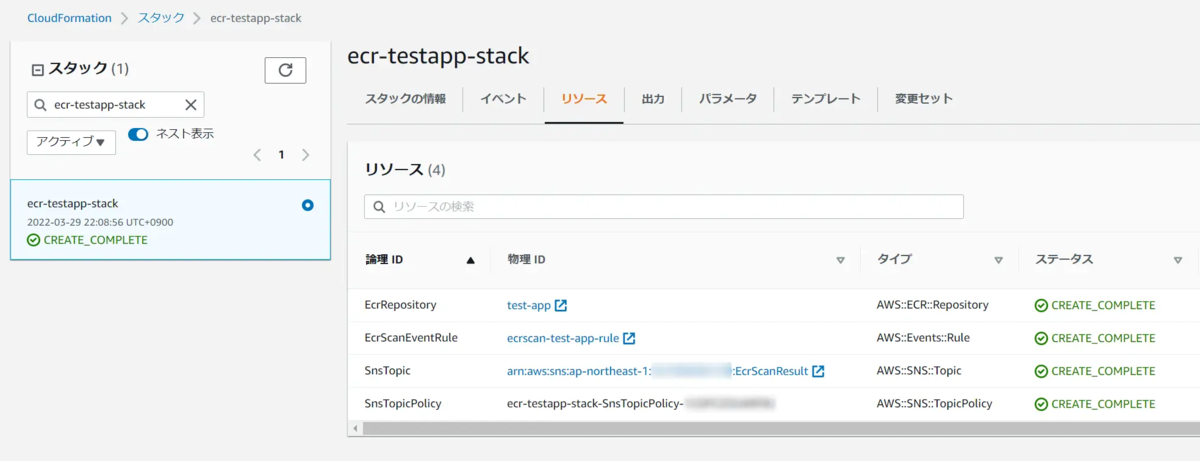Focus the リソースの検索 search field
Image resolution: width=1200 pixels, height=461 pixels.
[664, 207]
